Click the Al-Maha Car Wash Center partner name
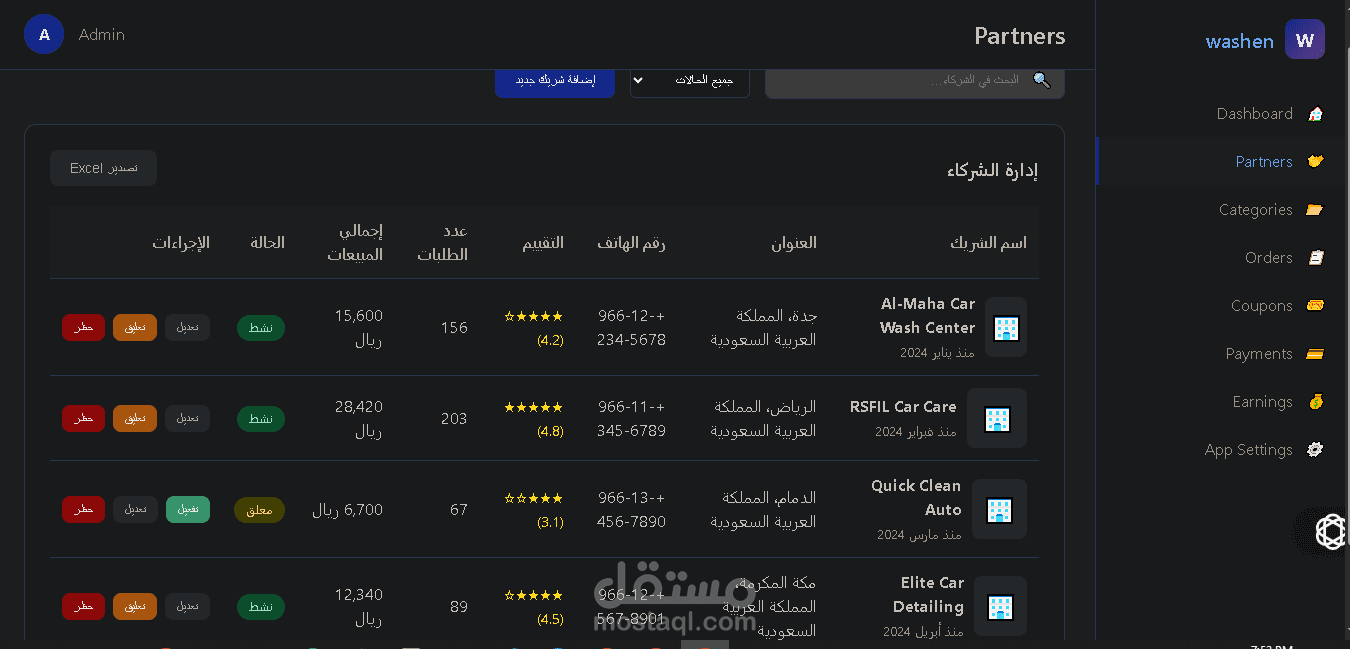The height and width of the screenshot is (649, 1350). [x=927, y=315]
